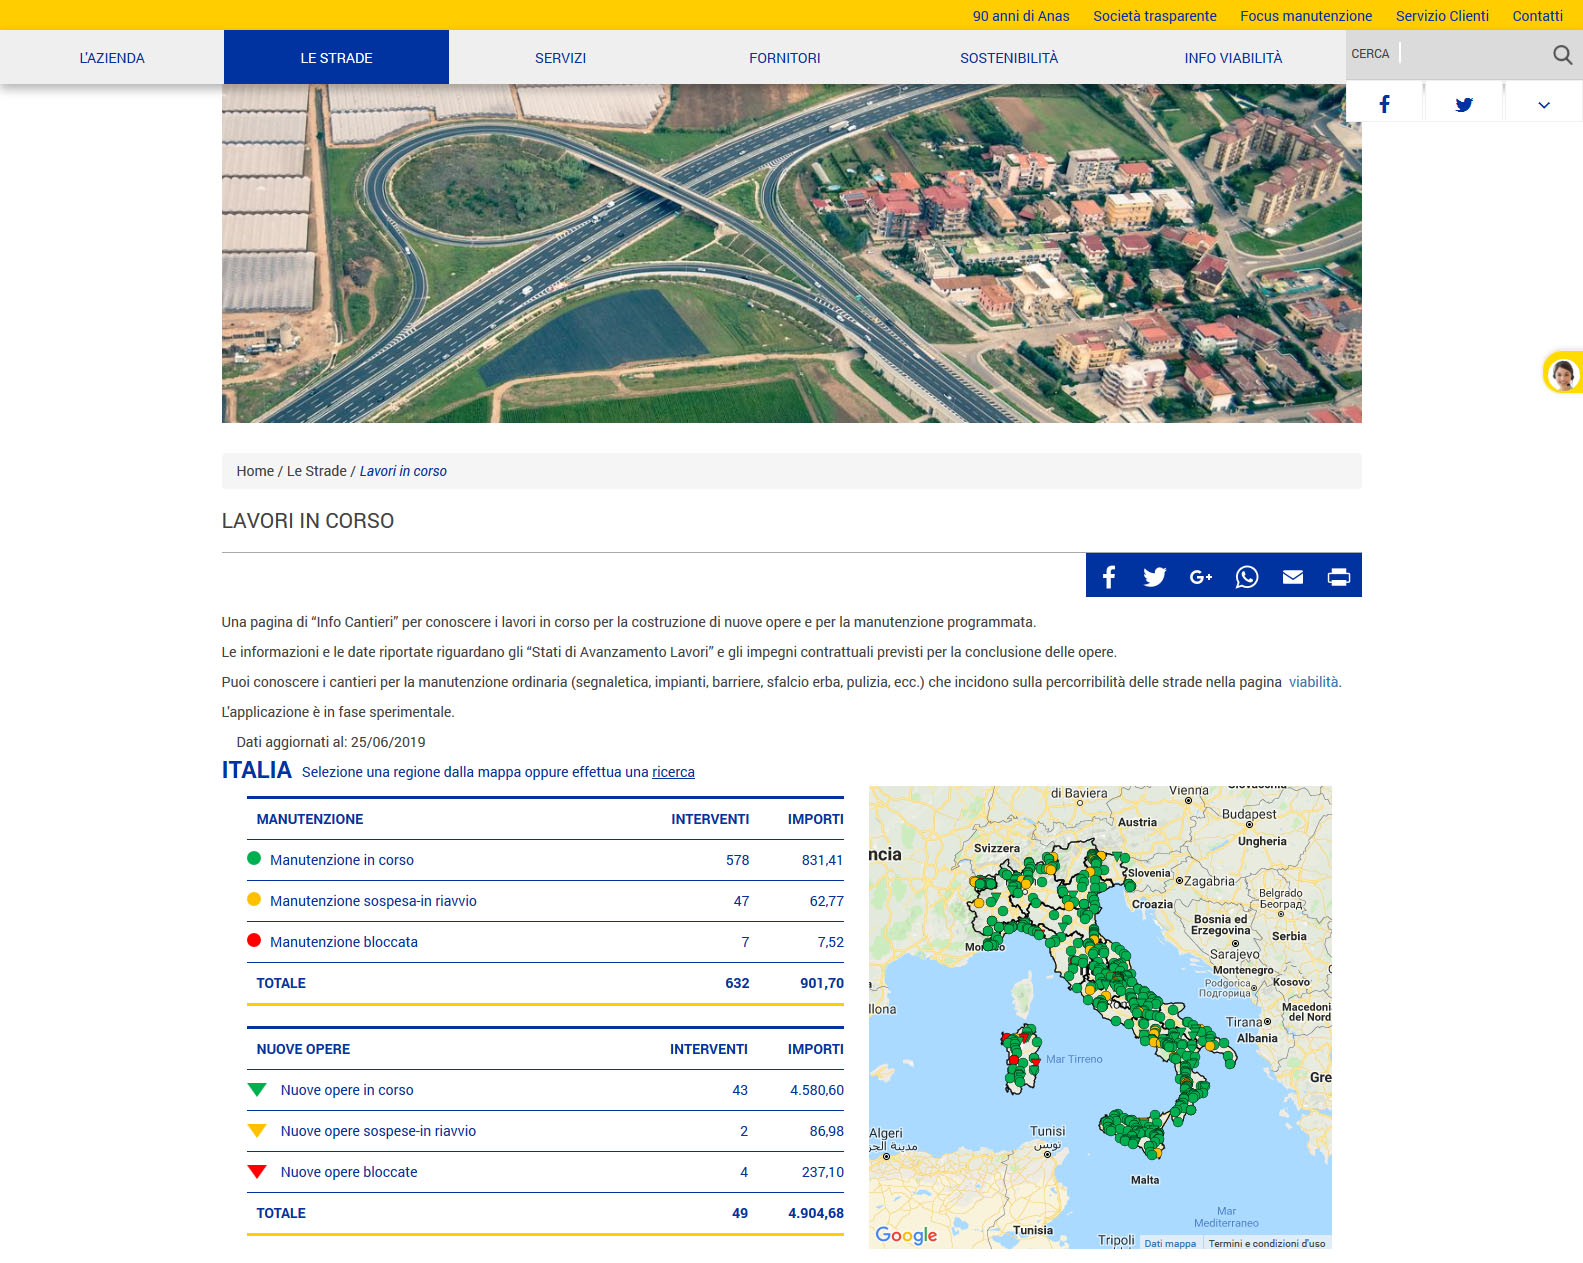Open Focus manutenzione link
The image size is (1583, 1263).
tap(1306, 16)
